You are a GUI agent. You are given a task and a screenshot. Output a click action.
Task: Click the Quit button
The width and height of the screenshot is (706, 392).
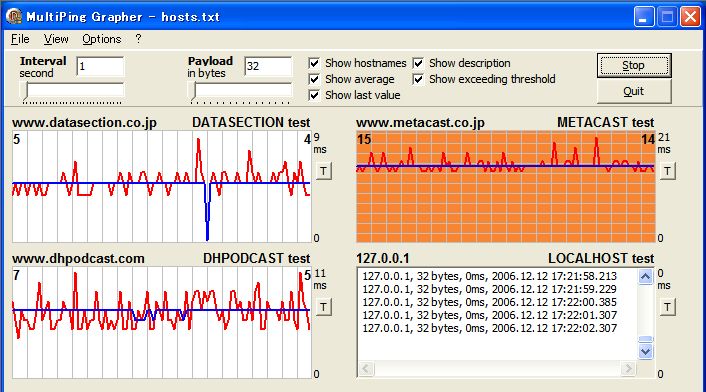point(634,91)
